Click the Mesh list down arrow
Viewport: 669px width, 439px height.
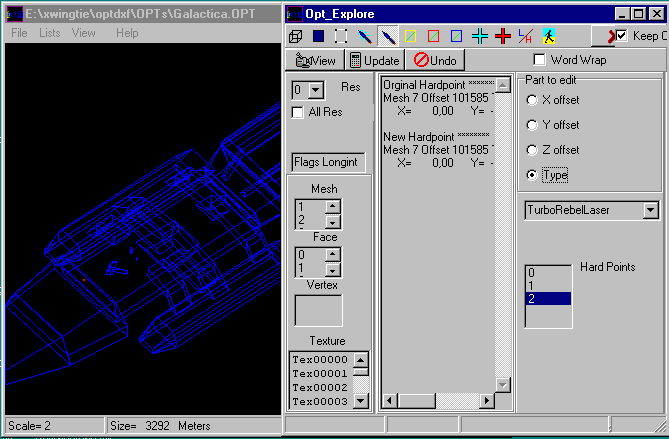[332, 222]
